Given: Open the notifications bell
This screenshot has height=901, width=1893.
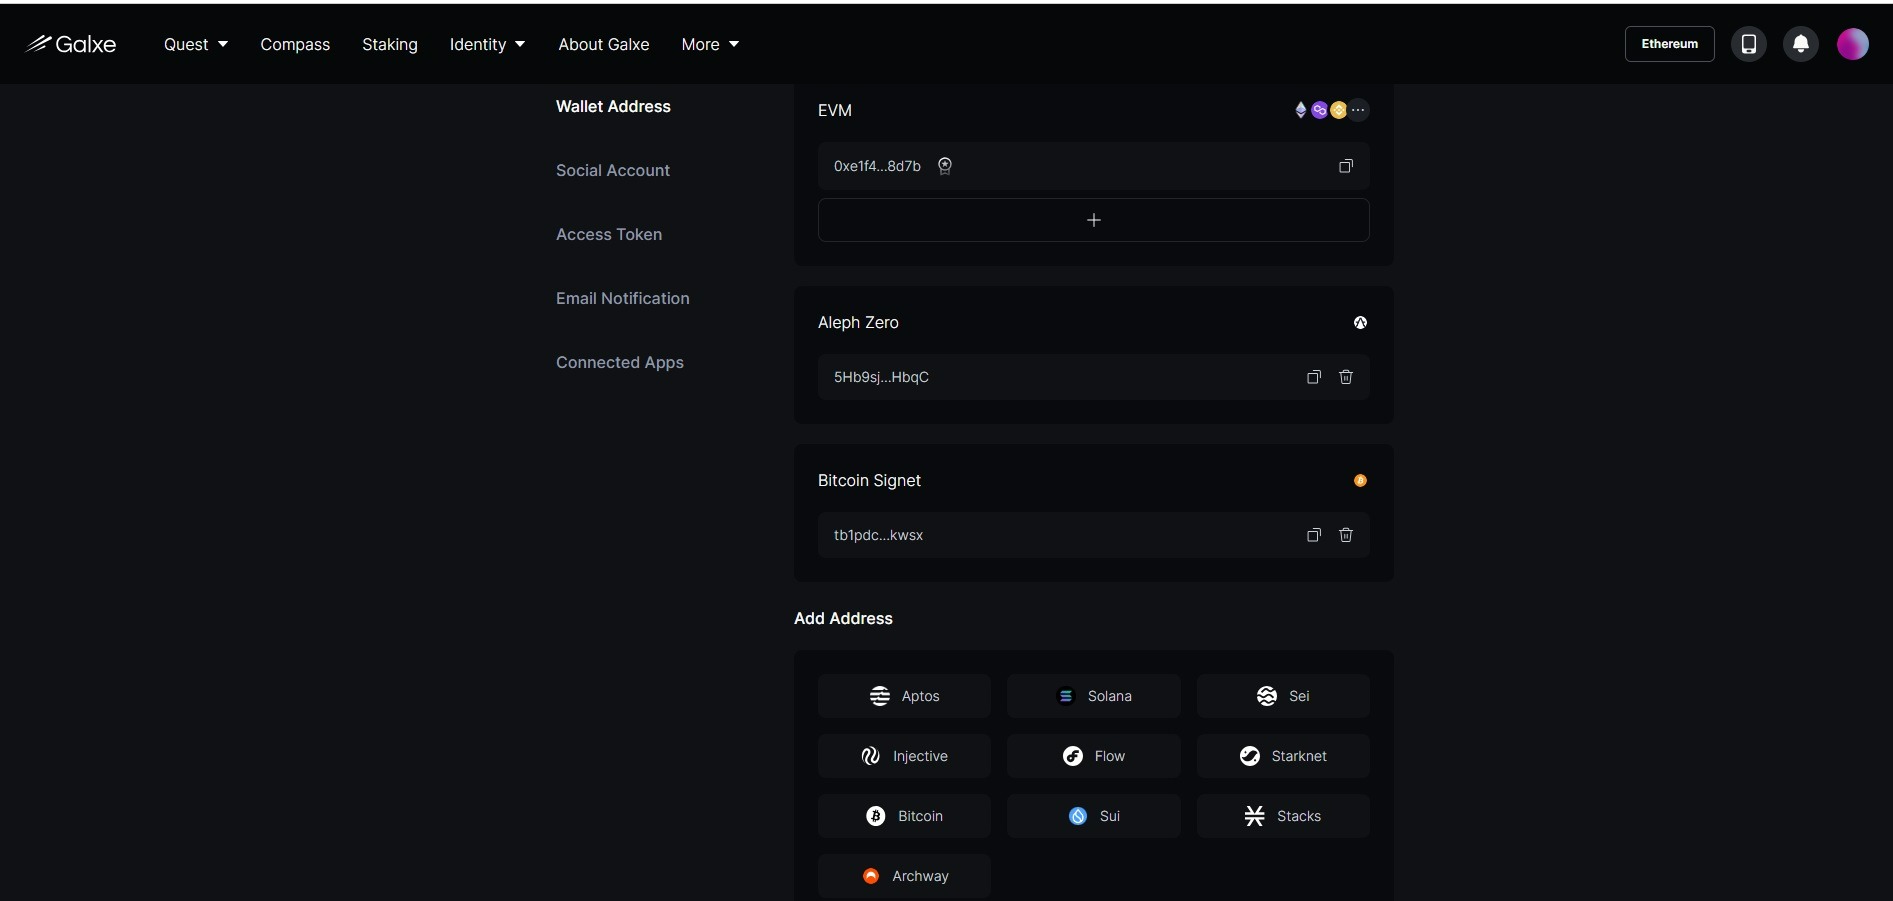Looking at the screenshot, I should tap(1800, 44).
